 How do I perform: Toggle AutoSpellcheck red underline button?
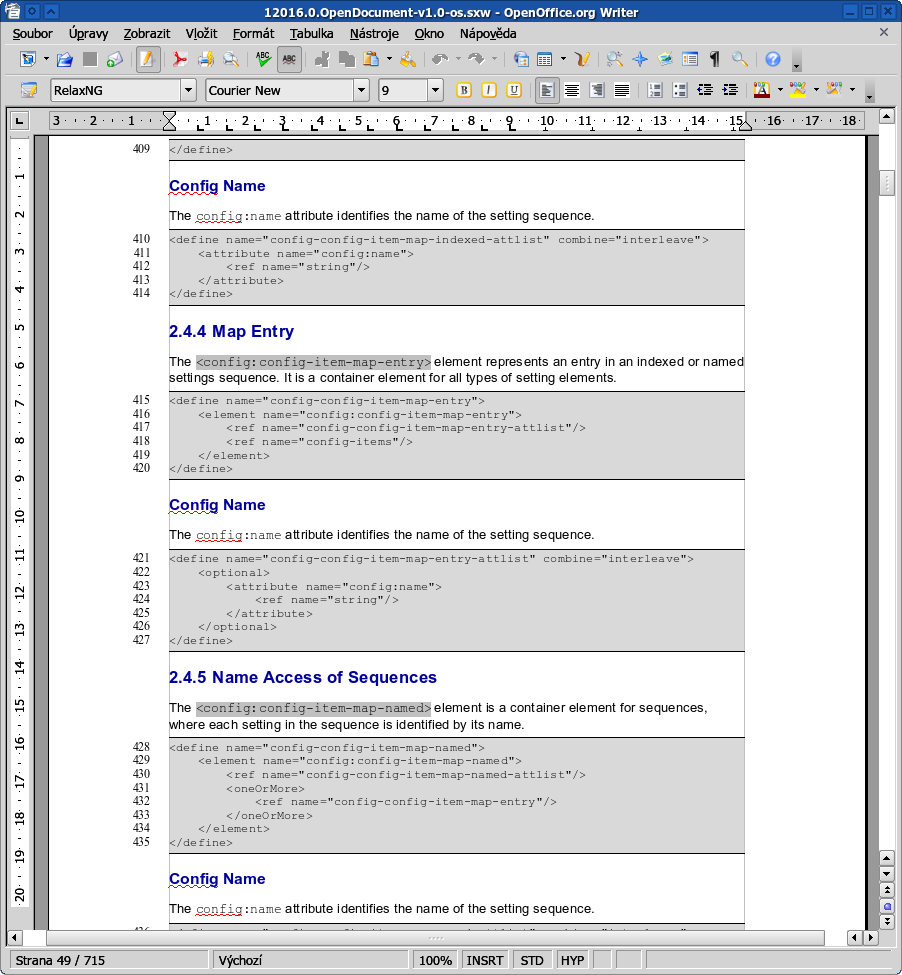[x=289, y=59]
